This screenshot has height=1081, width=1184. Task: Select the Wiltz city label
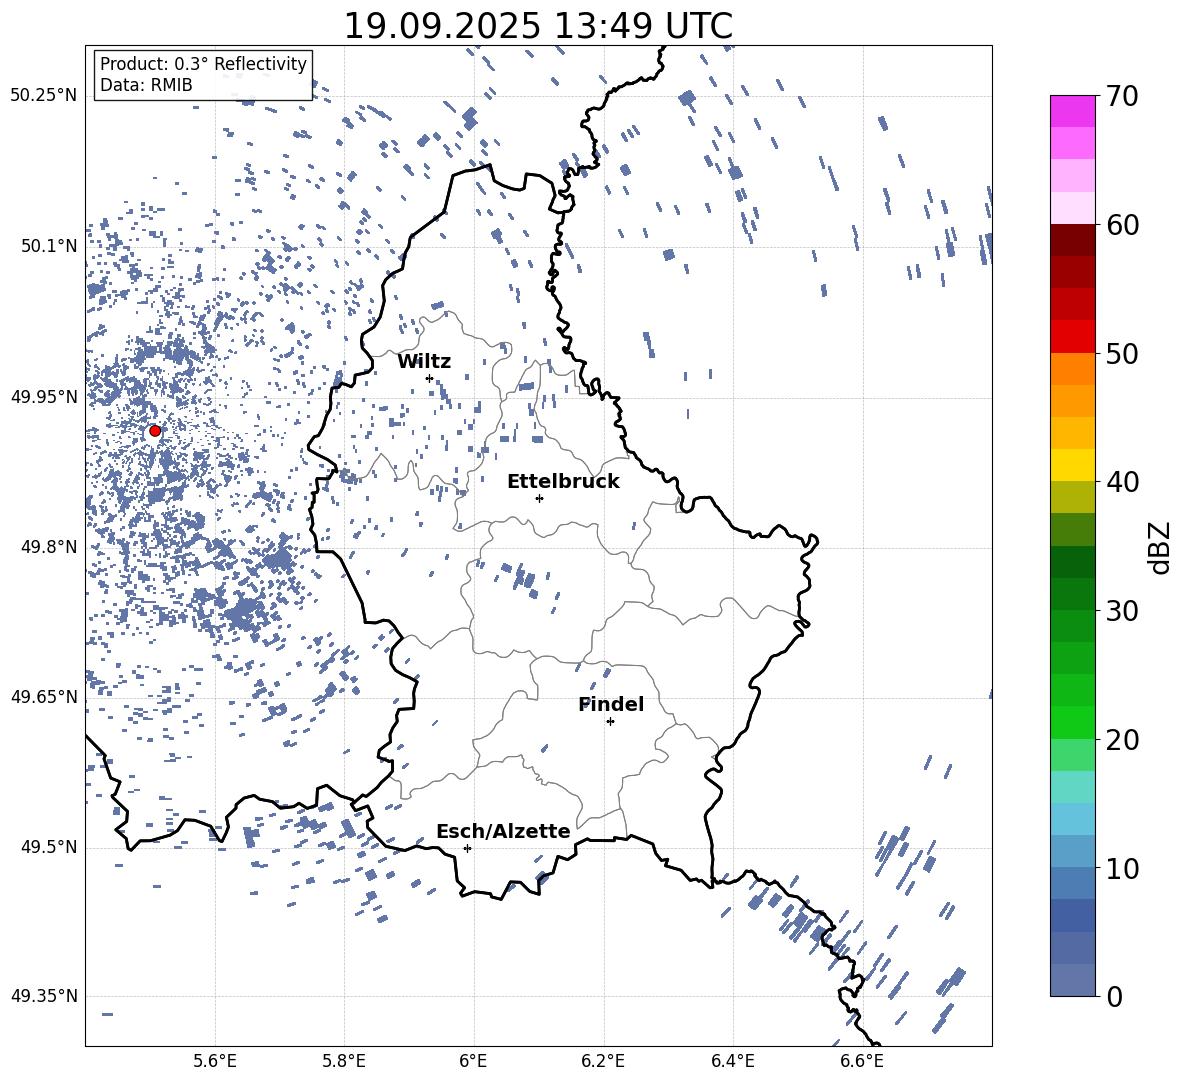click(424, 362)
